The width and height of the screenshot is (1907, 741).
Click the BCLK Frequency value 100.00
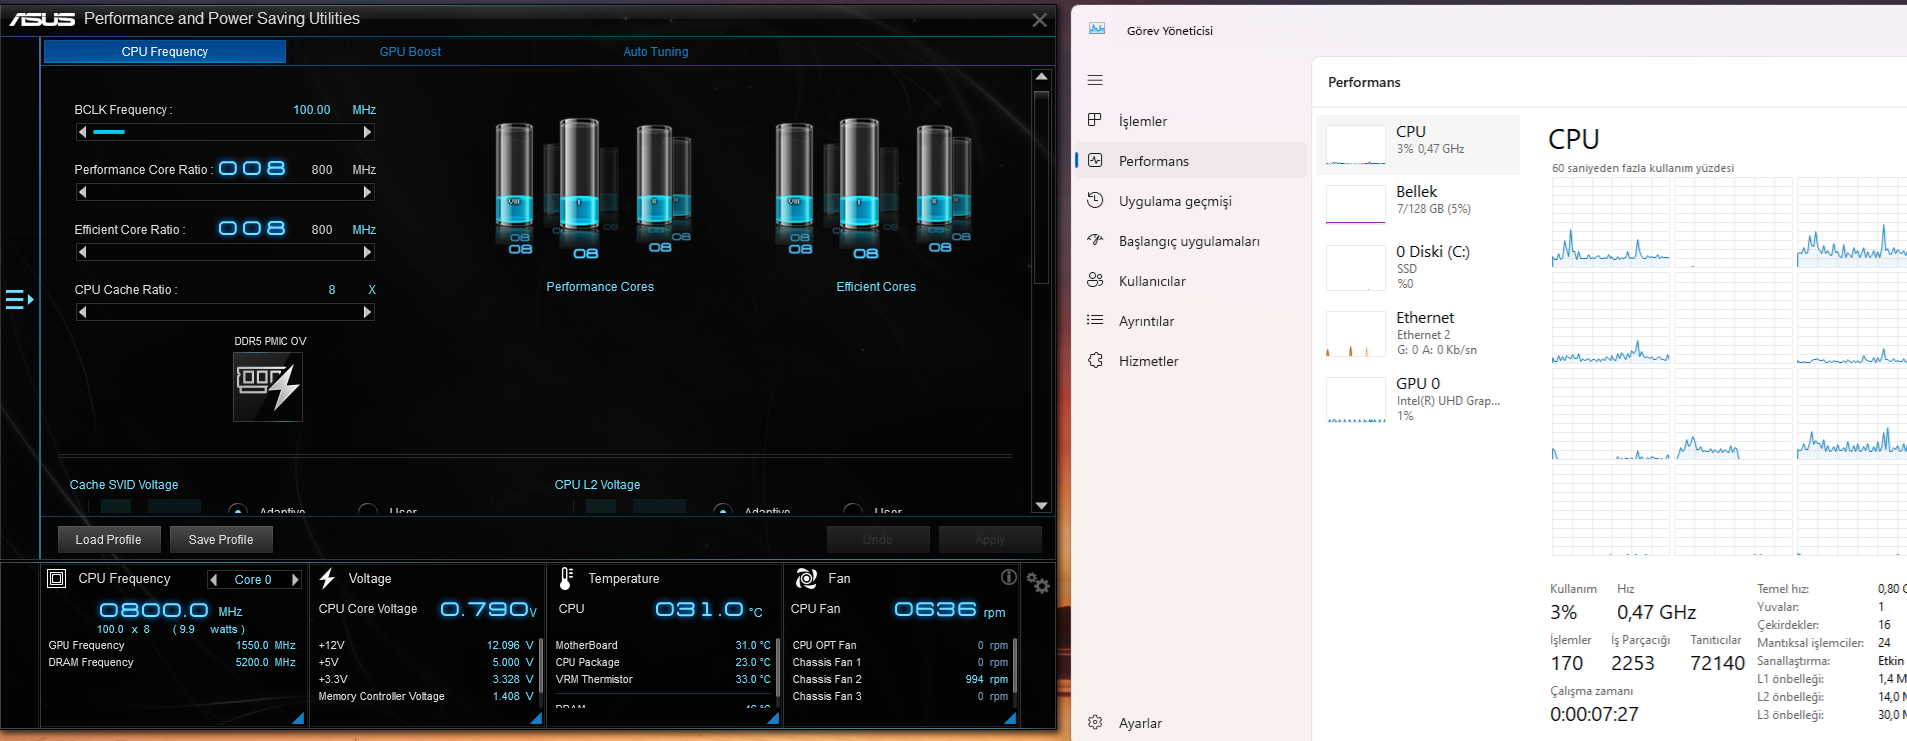click(x=312, y=110)
